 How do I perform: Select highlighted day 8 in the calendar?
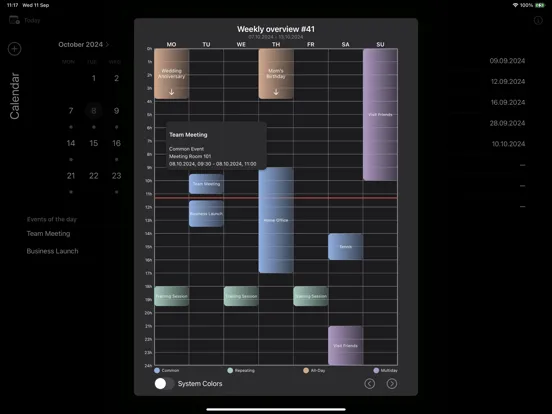[x=94, y=111]
